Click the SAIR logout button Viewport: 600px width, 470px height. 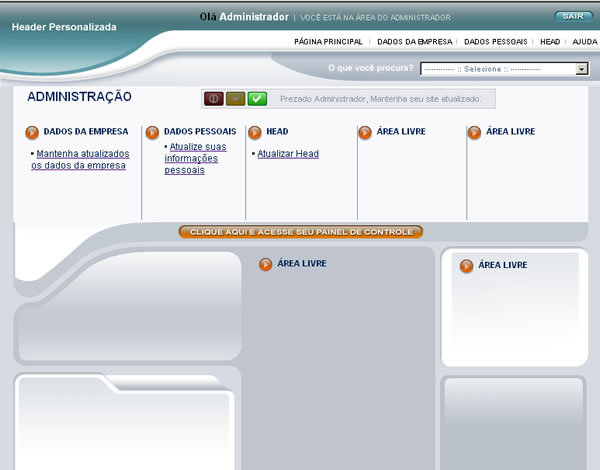coord(573,16)
